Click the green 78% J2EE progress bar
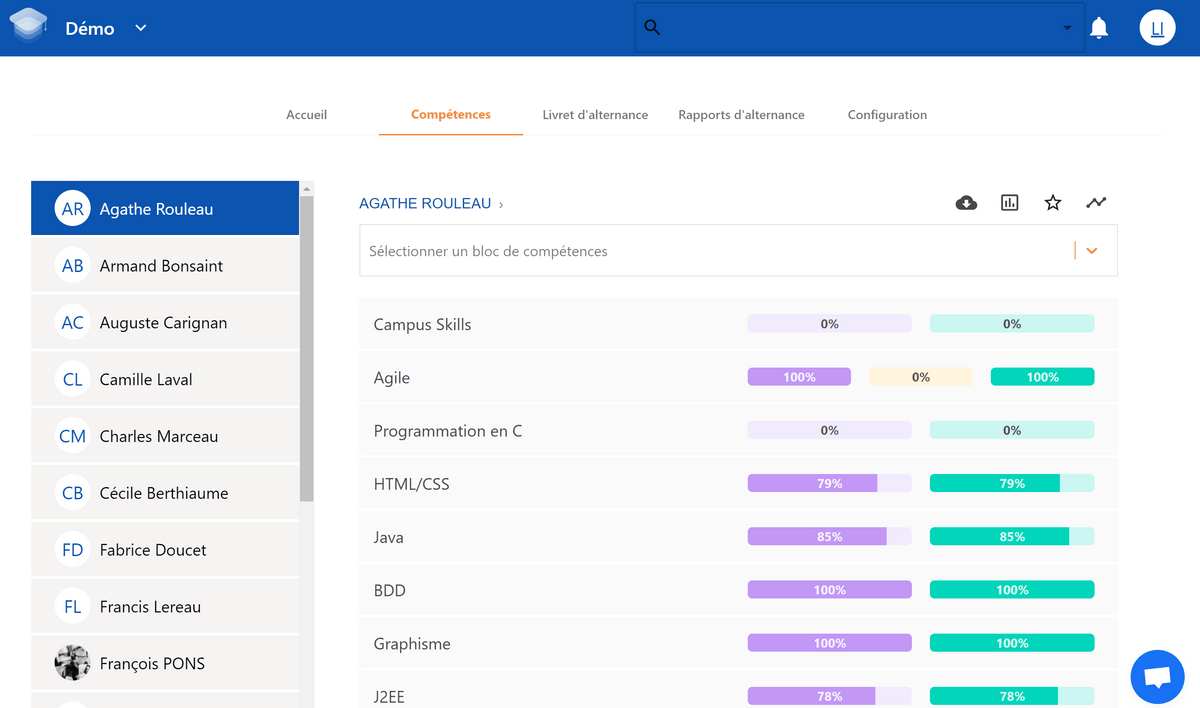This screenshot has height=708, width=1200. coord(1012,696)
